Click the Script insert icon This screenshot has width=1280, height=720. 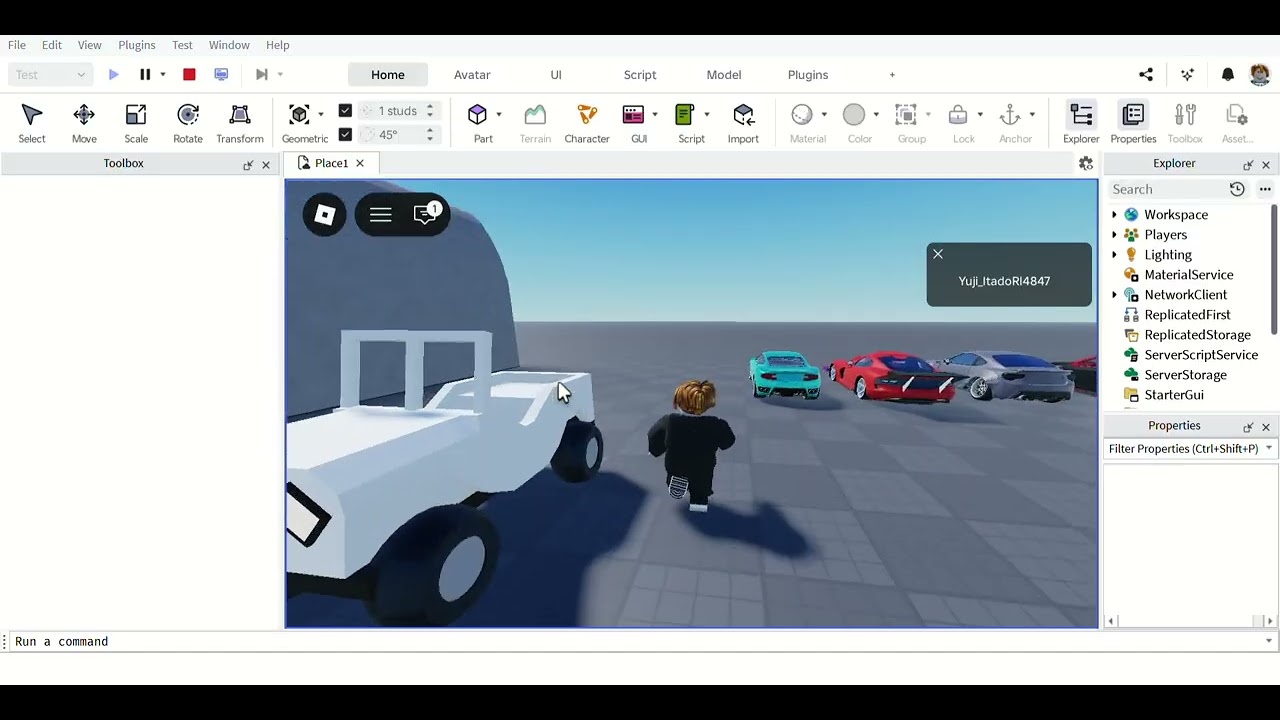click(x=685, y=114)
